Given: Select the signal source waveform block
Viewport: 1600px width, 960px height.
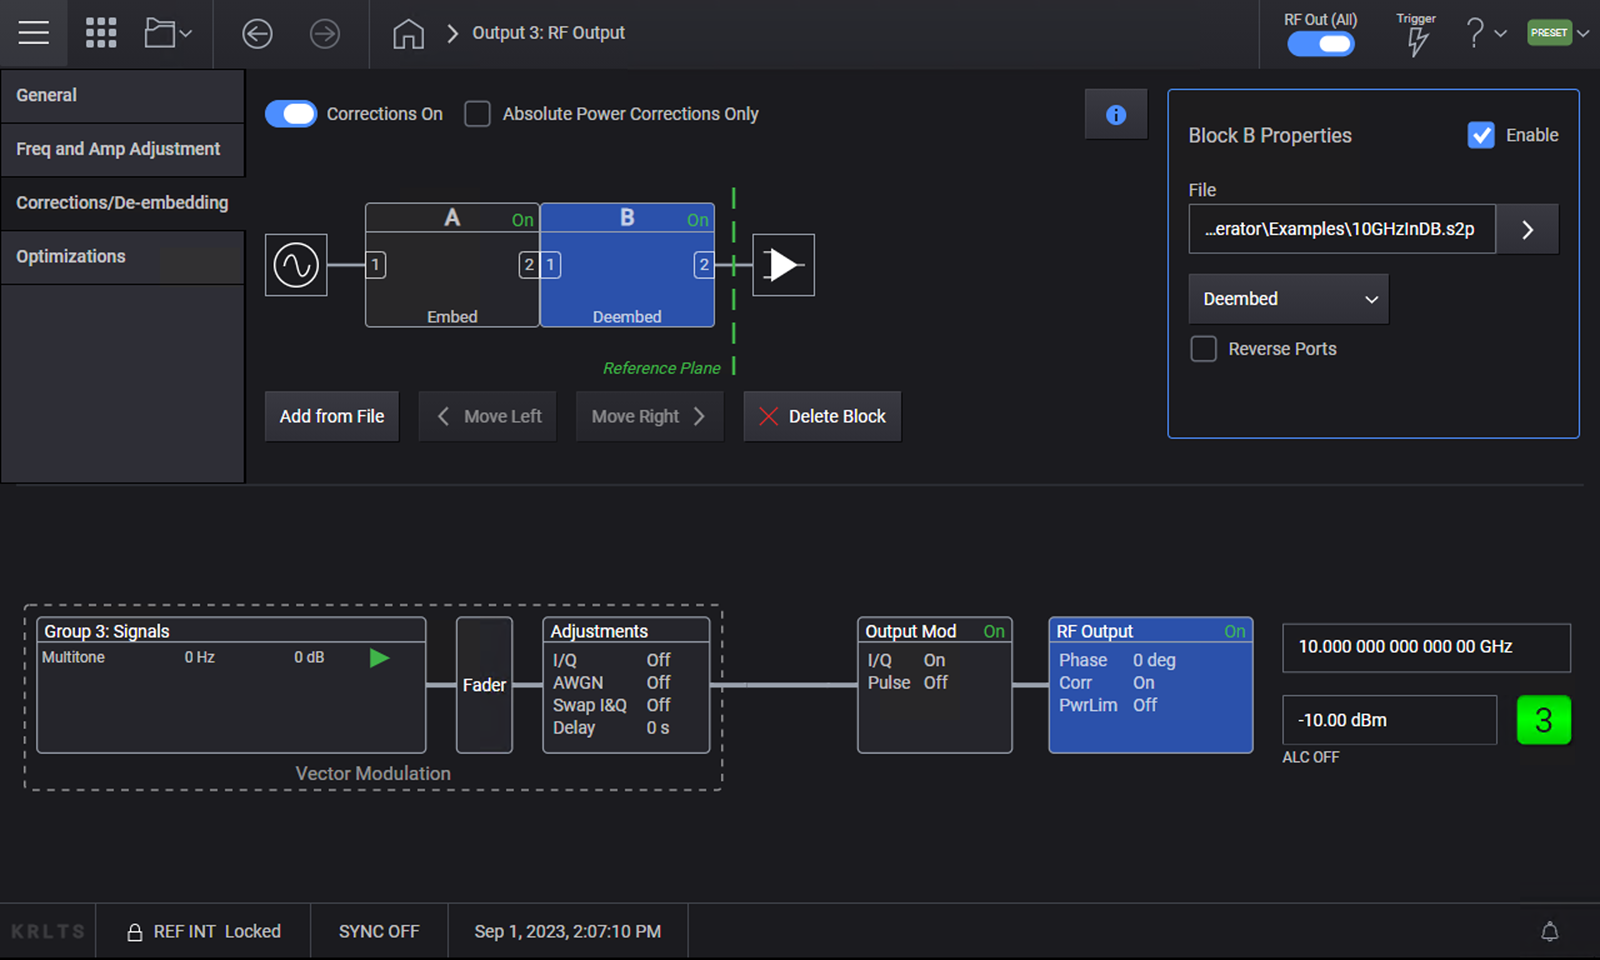Looking at the screenshot, I should tap(295, 265).
